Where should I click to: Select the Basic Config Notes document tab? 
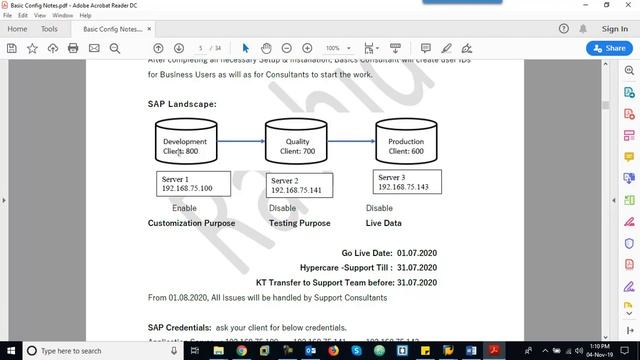point(112,29)
